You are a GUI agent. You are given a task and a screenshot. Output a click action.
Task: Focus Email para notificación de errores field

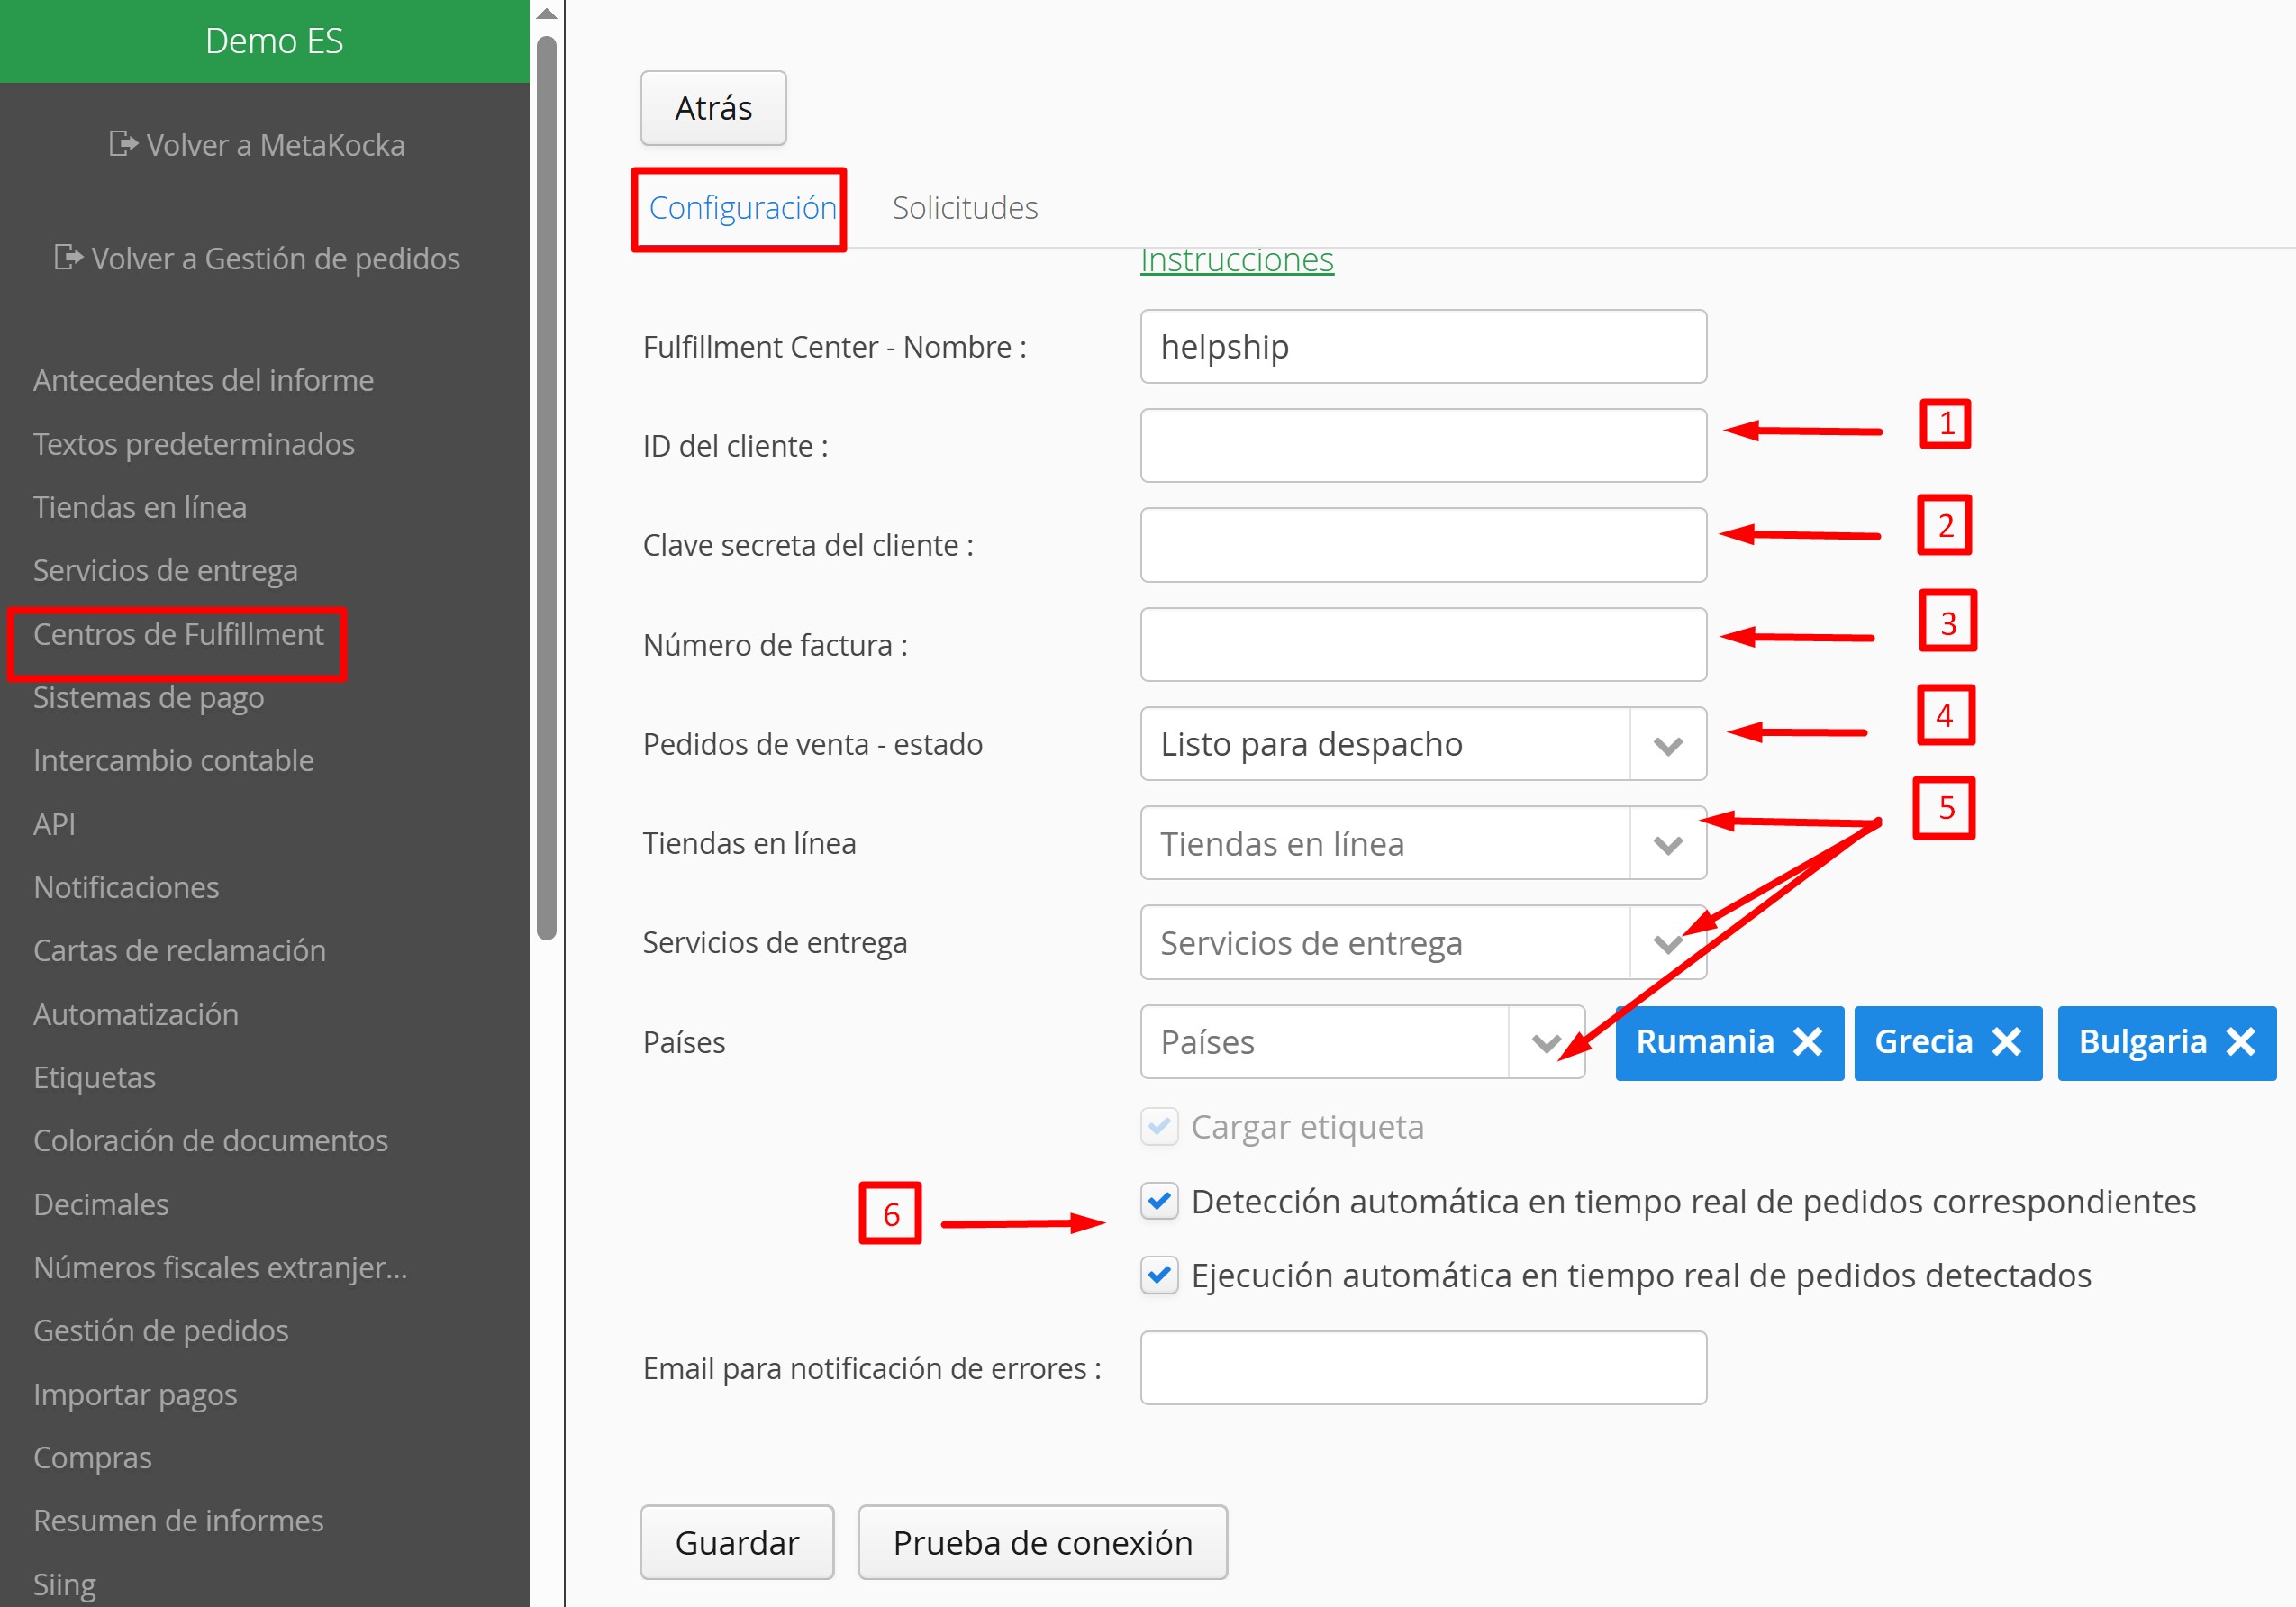1423,1367
